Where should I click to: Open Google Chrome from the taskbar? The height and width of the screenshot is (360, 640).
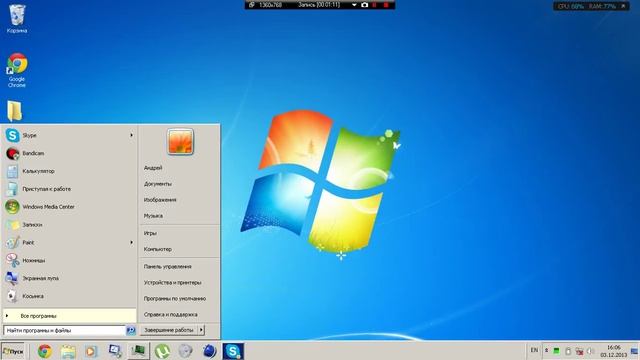[x=45, y=351]
